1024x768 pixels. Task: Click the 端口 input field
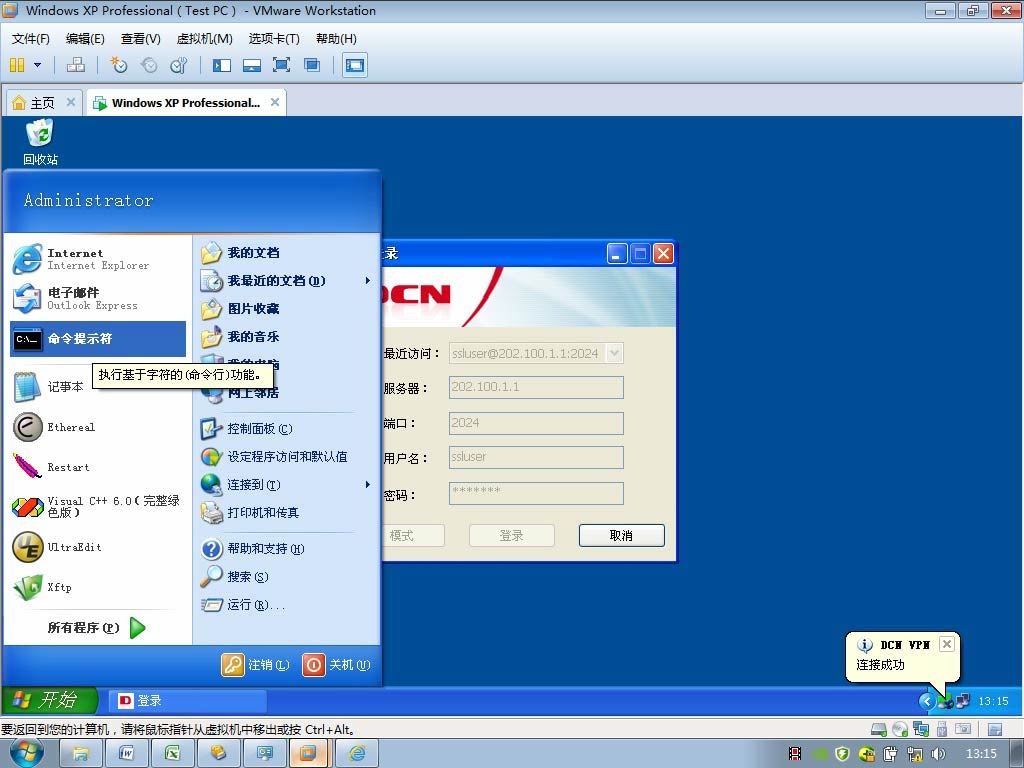click(536, 423)
